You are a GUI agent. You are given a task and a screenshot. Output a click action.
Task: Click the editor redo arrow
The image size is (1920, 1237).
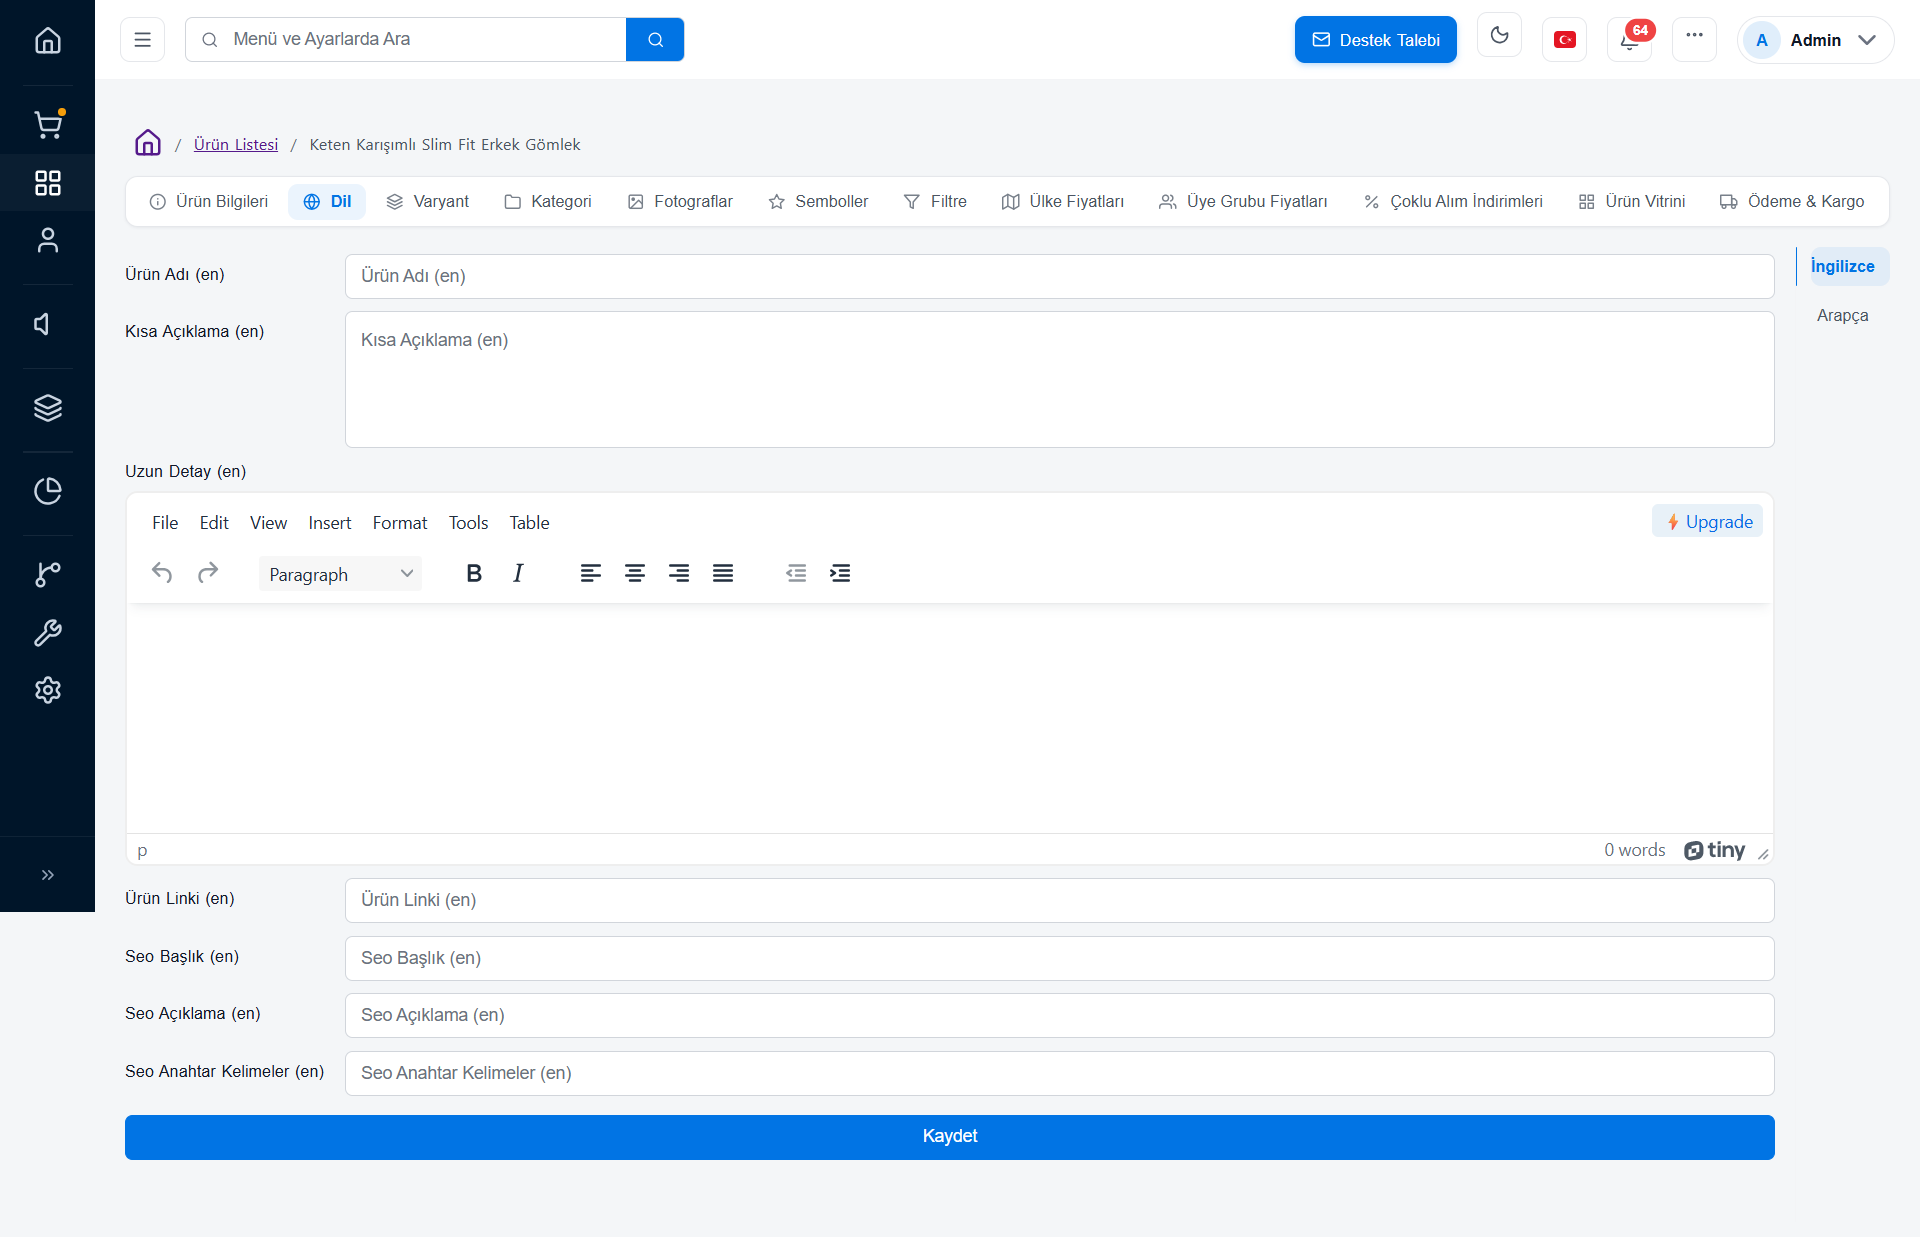(208, 573)
